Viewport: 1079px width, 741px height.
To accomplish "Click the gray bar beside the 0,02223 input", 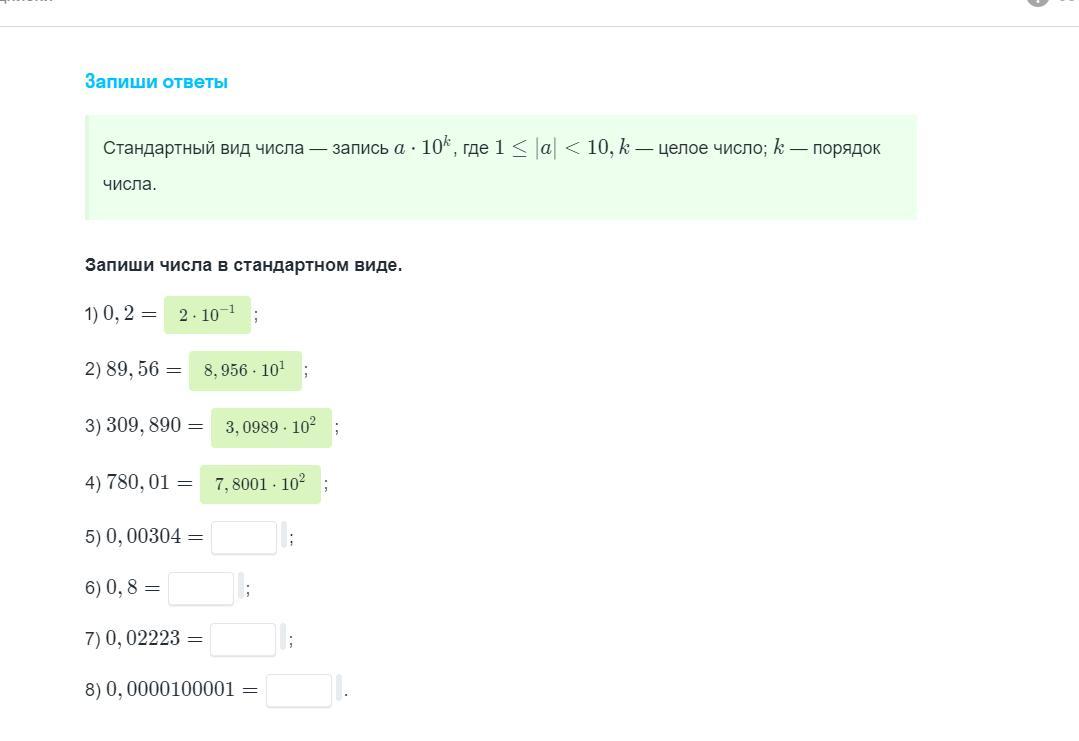I will (x=283, y=637).
